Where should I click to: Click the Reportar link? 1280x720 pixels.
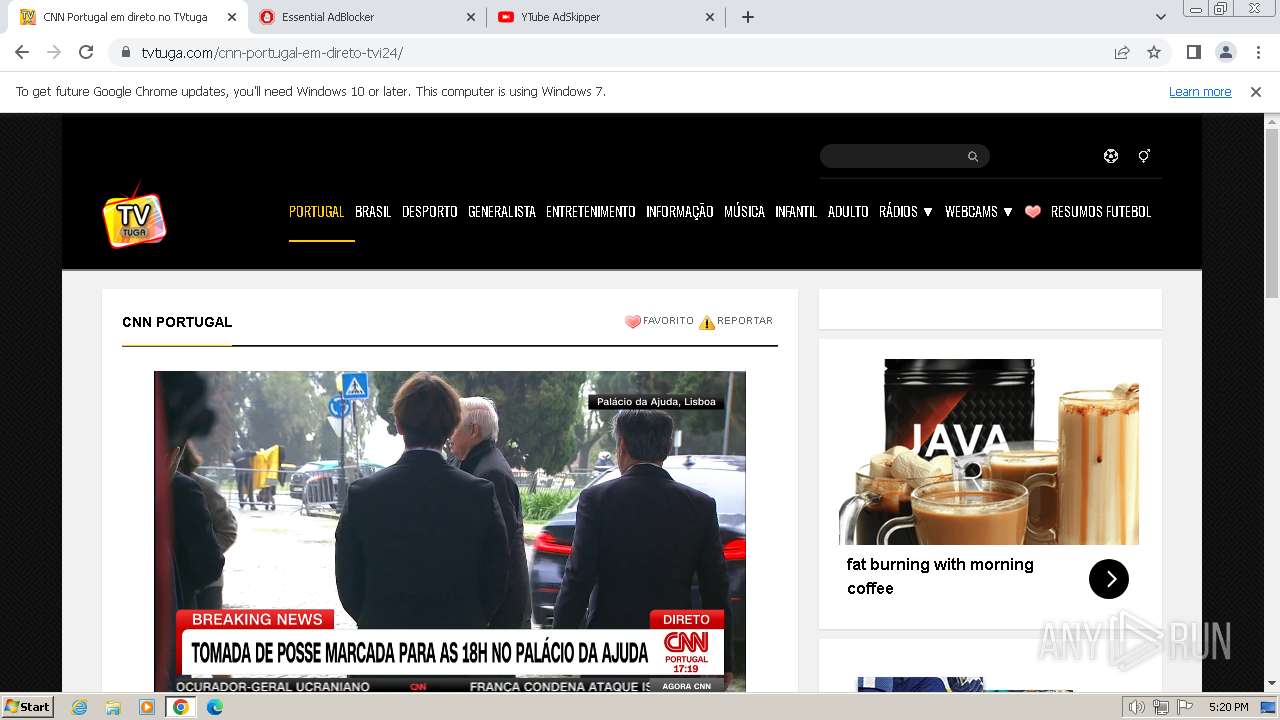(745, 321)
